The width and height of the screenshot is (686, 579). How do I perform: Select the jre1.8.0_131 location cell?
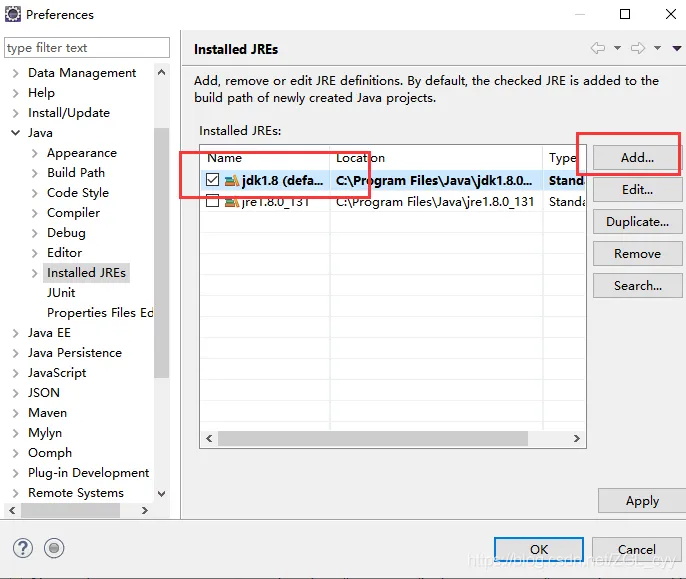click(435, 202)
